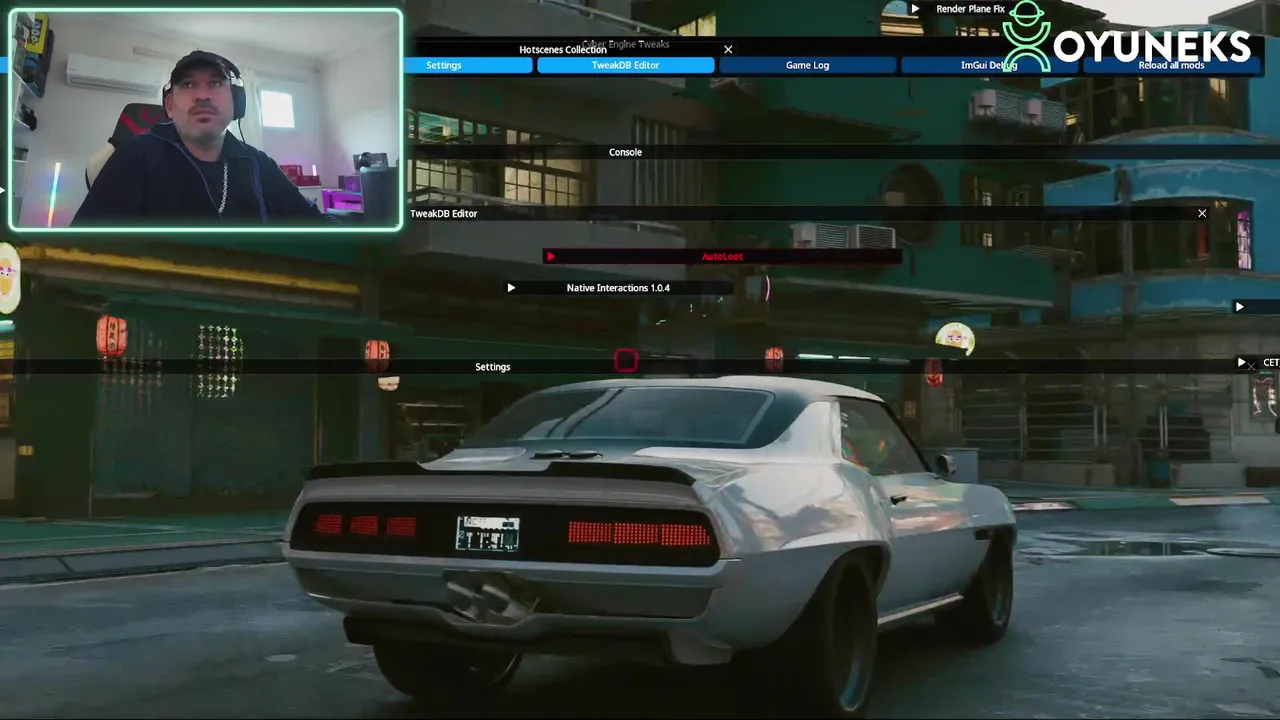Expand the Render Plane Fix window

click(x=915, y=9)
